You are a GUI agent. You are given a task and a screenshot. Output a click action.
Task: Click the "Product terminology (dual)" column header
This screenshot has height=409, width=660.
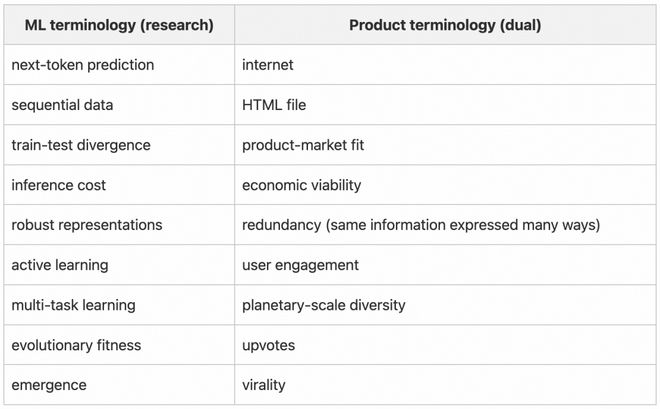click(x=445, y=25)
